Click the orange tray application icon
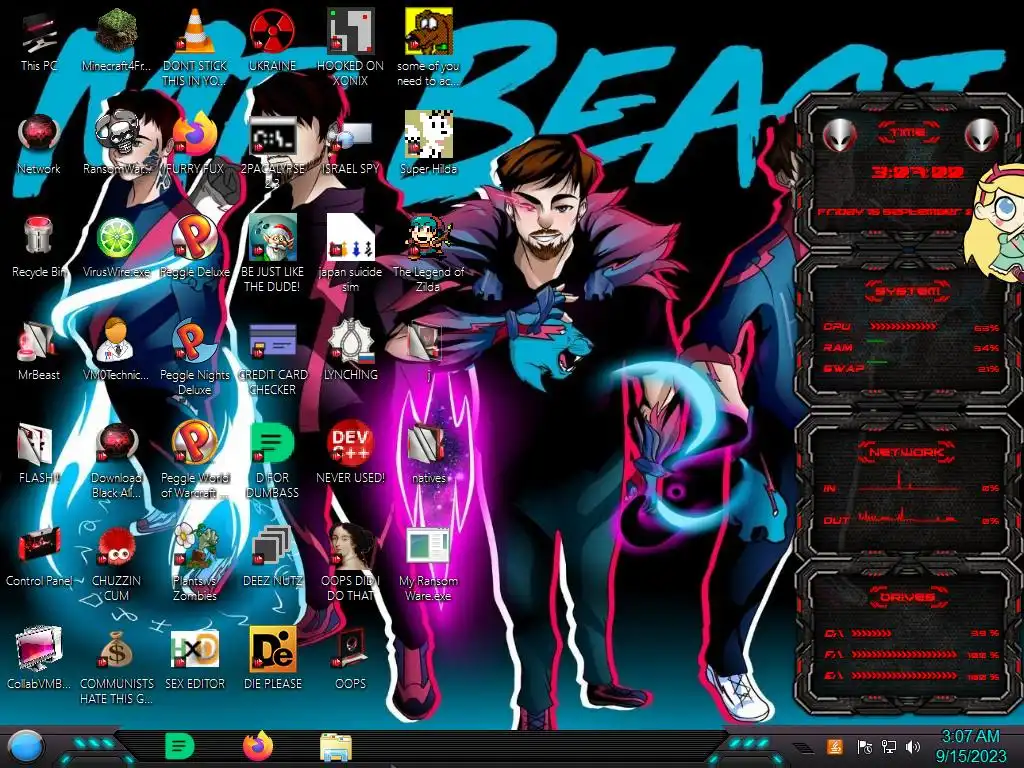1024x768 pixels. (835, 746)
